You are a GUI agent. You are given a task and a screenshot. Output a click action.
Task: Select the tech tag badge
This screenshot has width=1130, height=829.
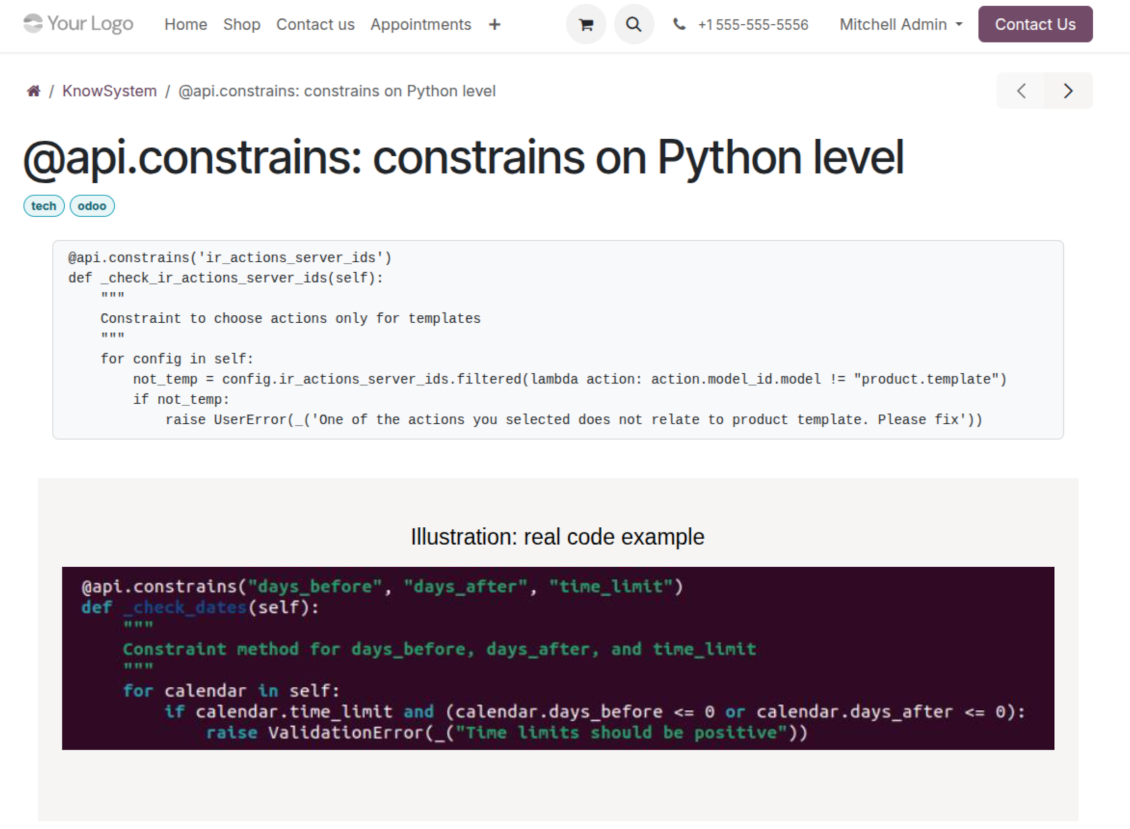click(44, 206)
